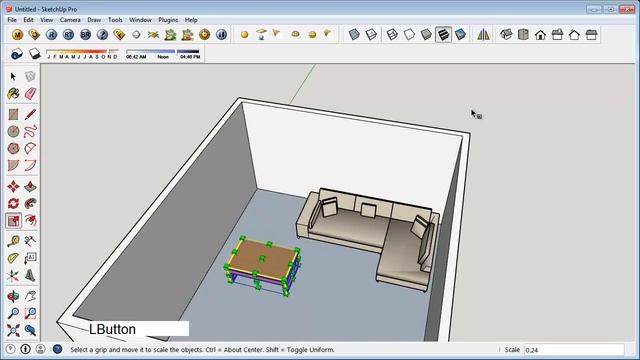Viewport: 640px width, 360px height.
Task: Open the Edit menu
Action: click(28, 20)
